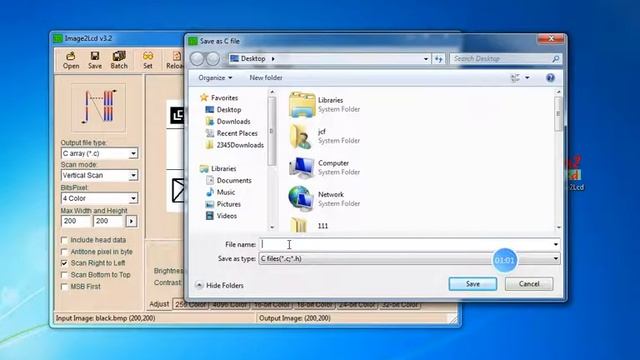Image resolution: width=640 pixels, height=360 pixels.
Task: Click the change view icon
Action: click(x=515, y=78)
